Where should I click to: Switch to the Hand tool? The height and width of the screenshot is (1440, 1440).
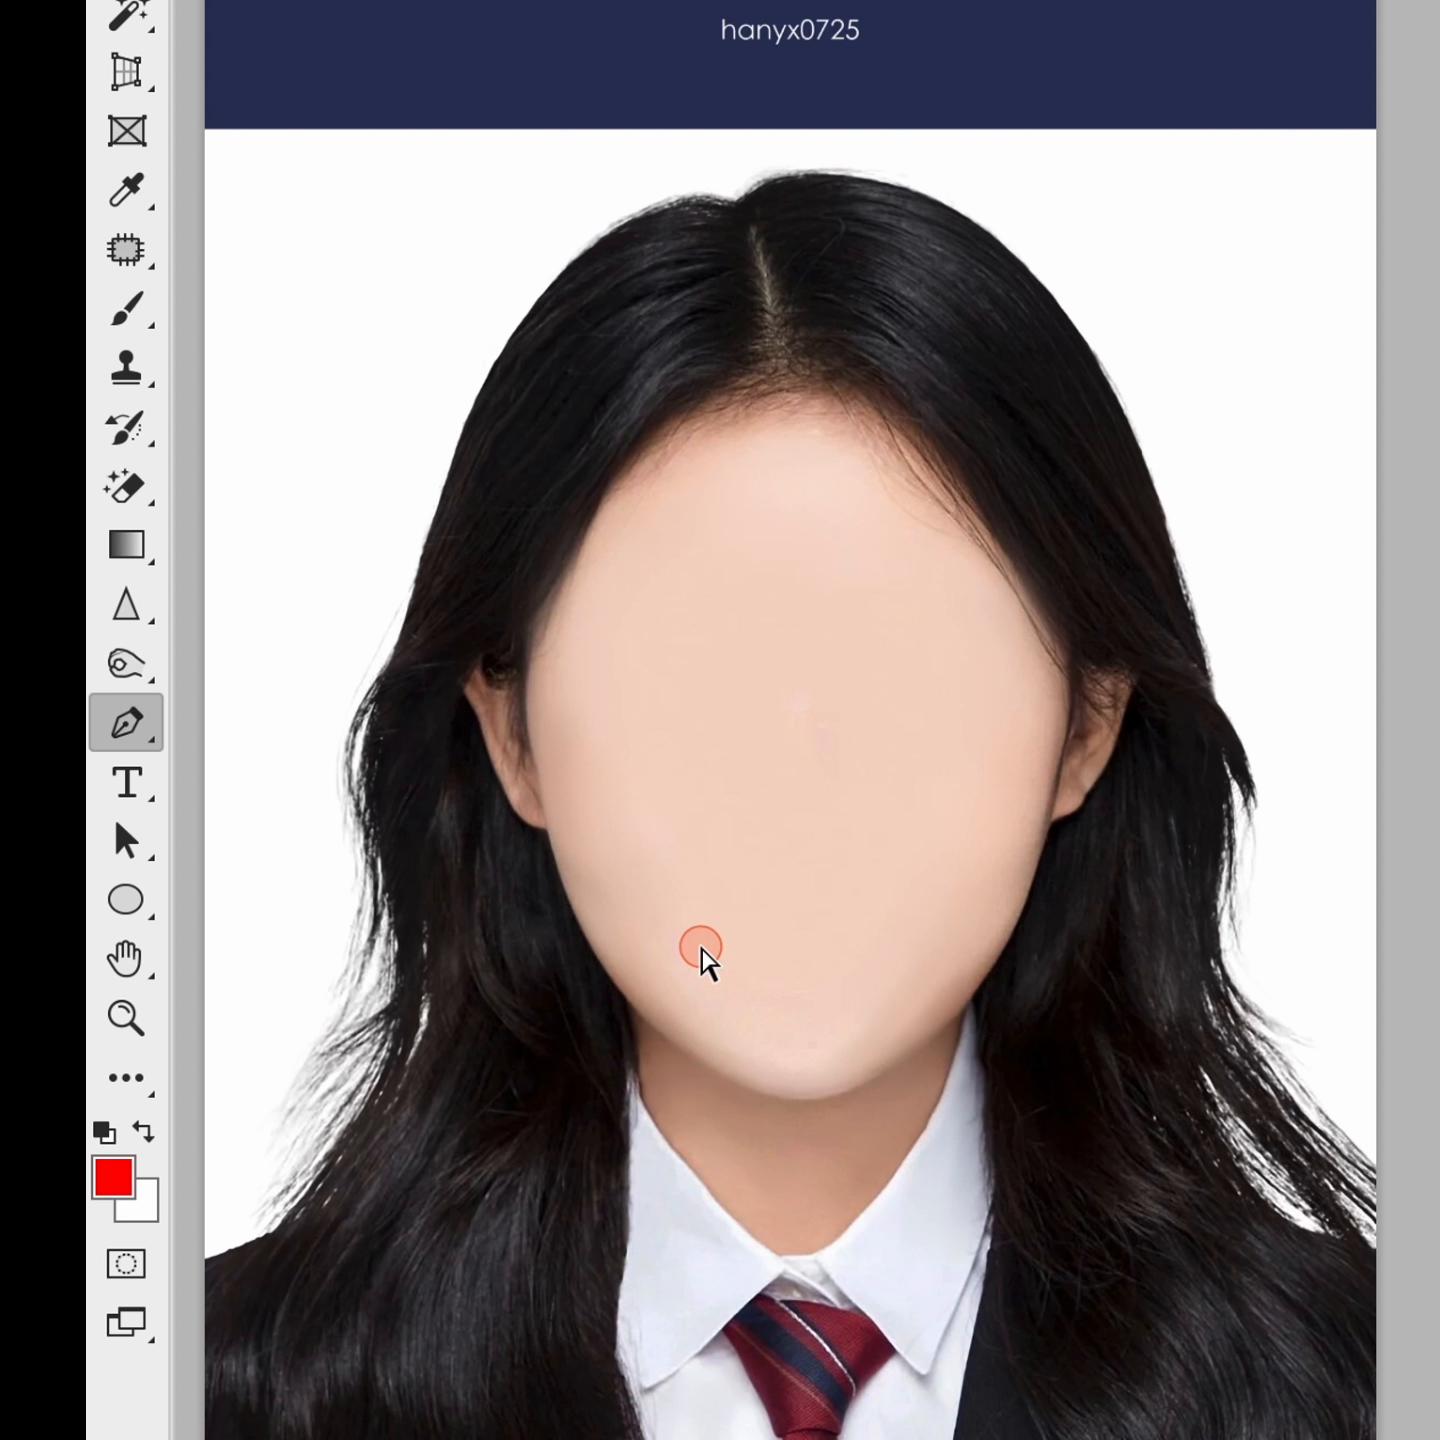[126, 959]
